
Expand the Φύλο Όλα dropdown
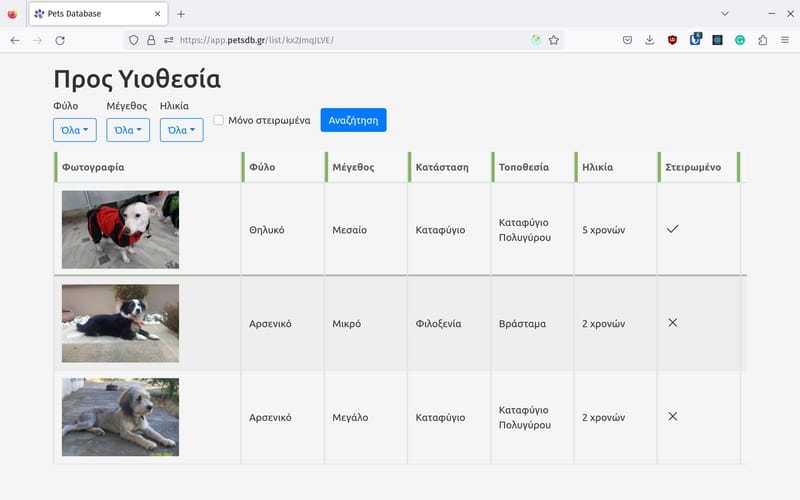click(74, 130)
